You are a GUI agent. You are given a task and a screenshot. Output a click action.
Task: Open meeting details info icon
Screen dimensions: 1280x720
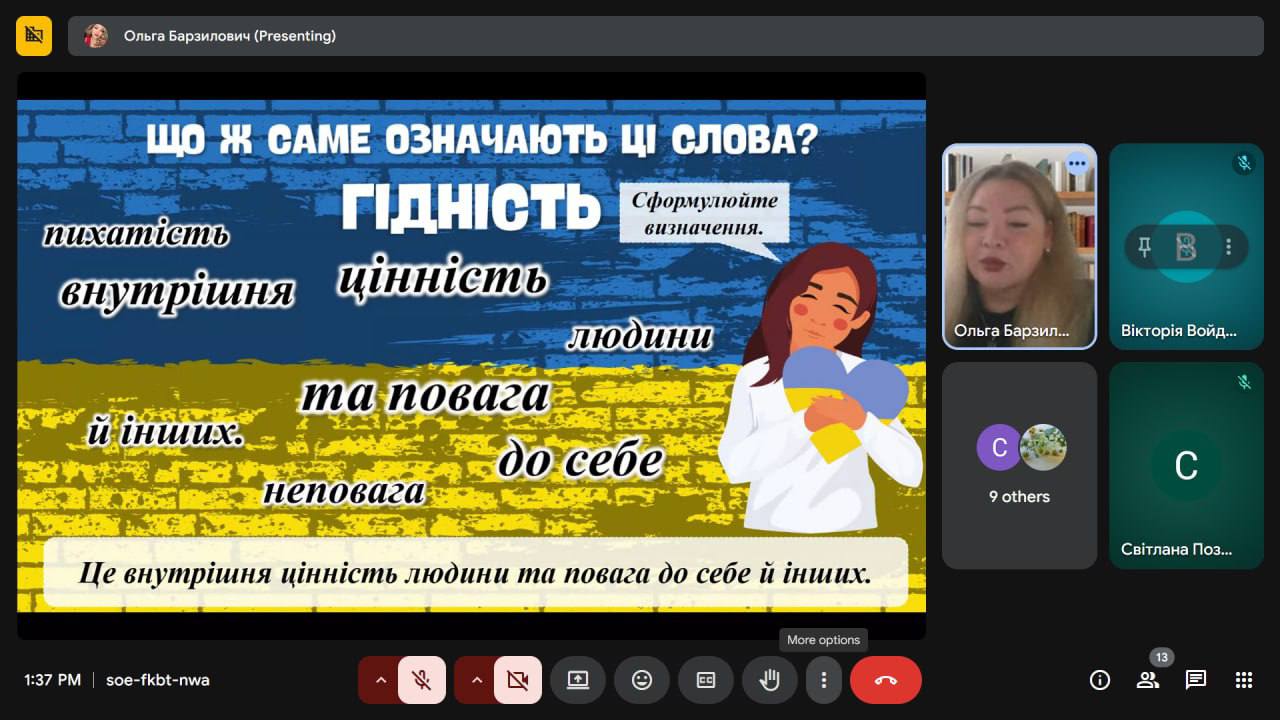[1100, 680]
